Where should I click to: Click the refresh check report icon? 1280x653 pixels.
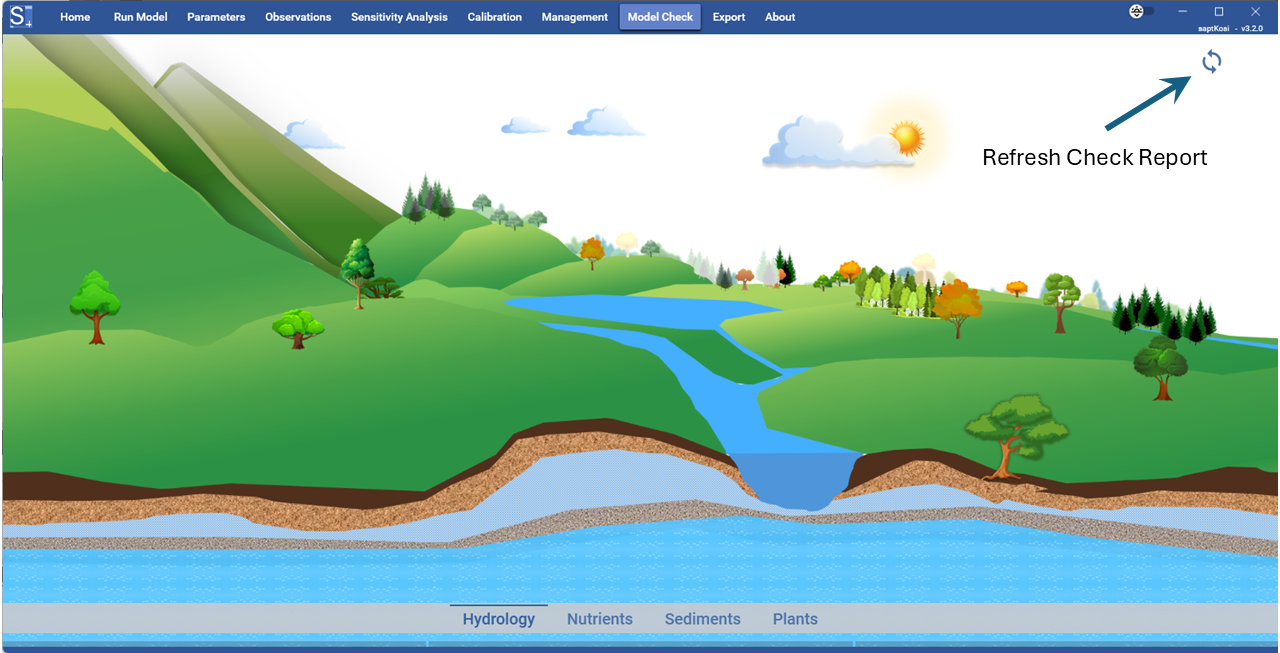click(x=1211, y=62)
